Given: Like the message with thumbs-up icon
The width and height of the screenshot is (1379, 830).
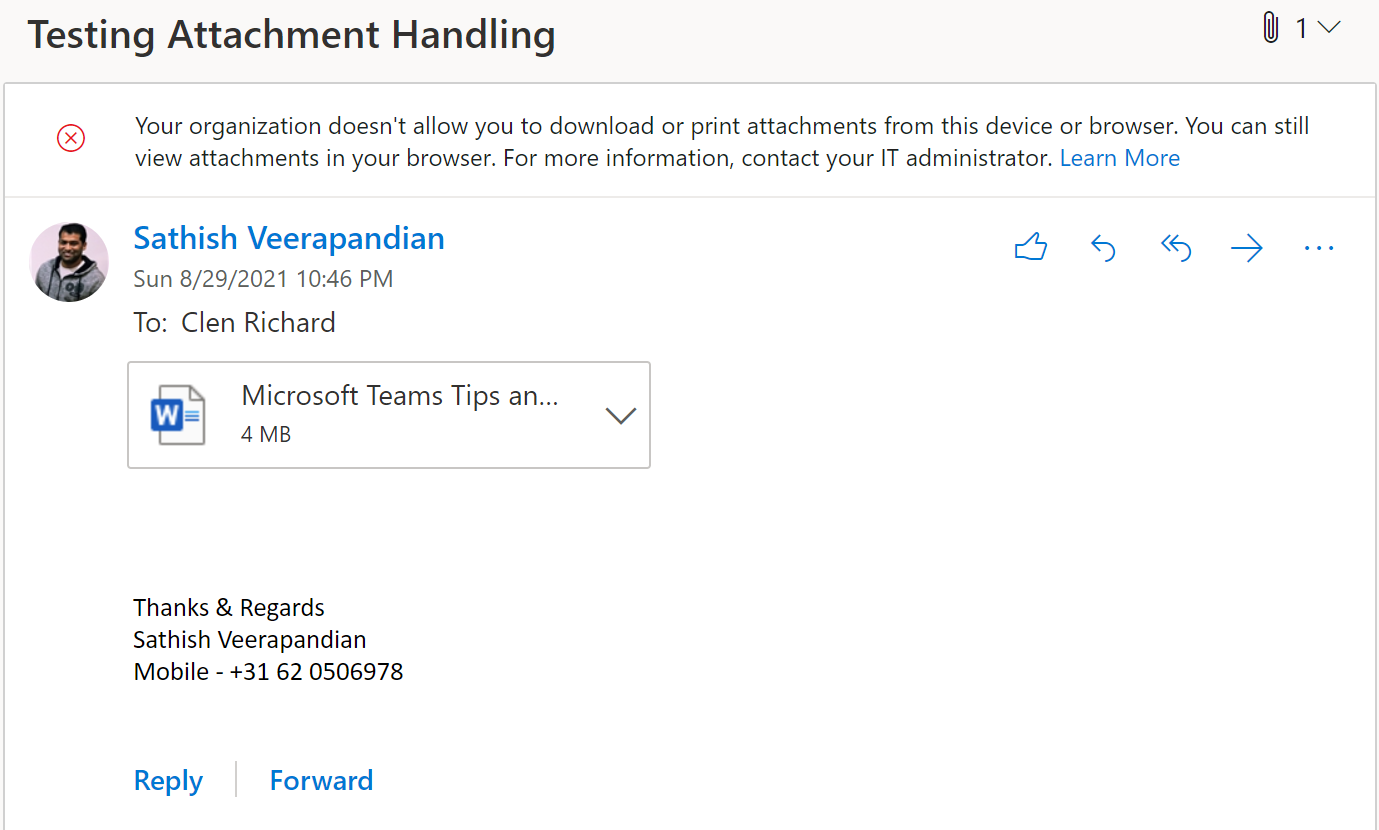Looking at the screenshot, I should pyautogui.click(x=1030, y=248).
